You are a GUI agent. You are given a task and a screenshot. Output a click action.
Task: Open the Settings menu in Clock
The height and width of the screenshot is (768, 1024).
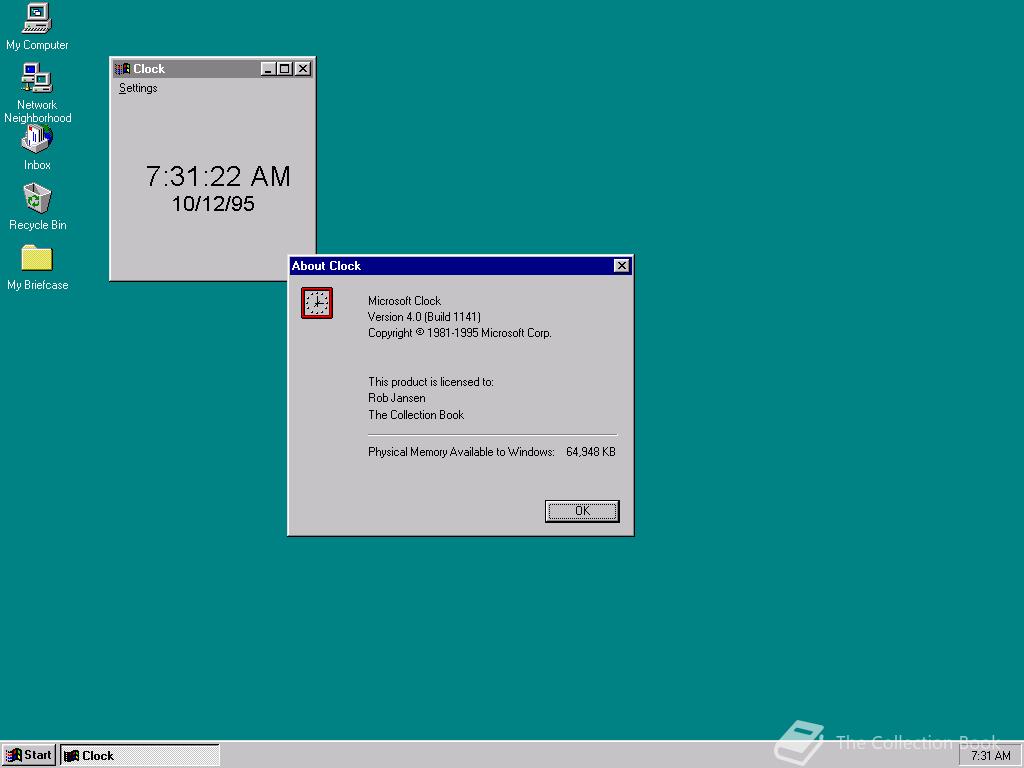(x=138, y=88)
